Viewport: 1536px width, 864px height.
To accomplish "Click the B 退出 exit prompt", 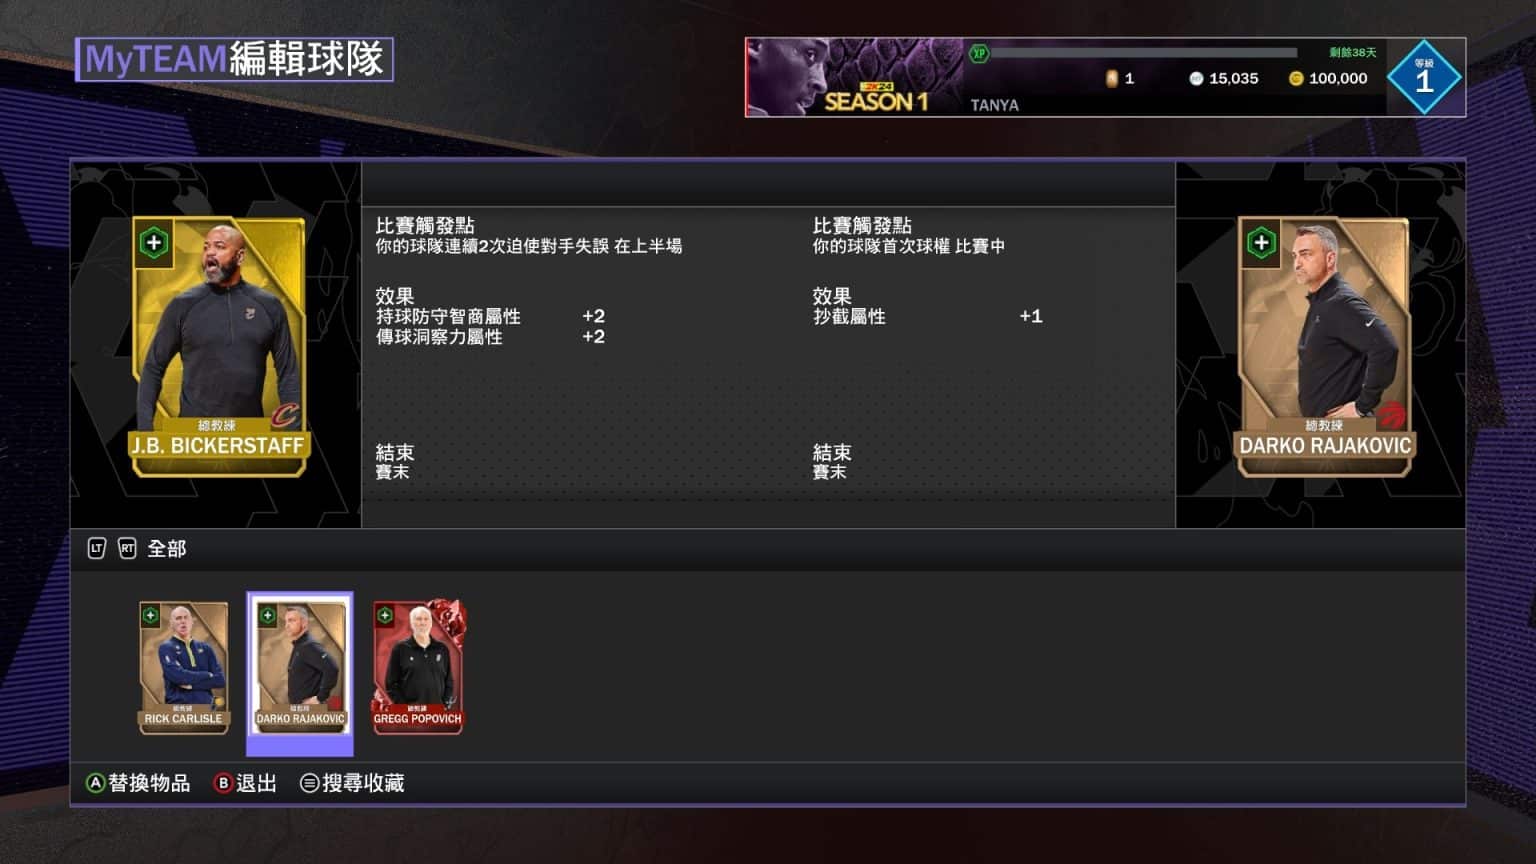I will 245,783.
